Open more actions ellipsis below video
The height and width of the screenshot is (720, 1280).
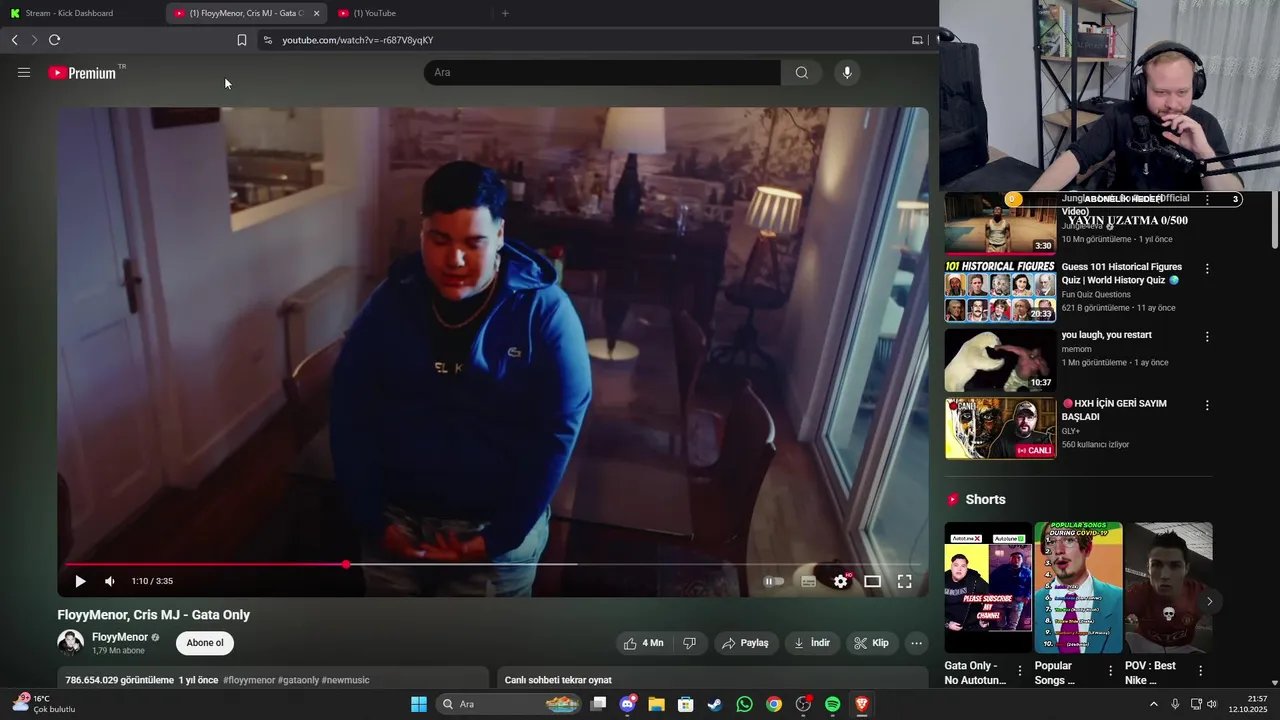click(916, 643)
